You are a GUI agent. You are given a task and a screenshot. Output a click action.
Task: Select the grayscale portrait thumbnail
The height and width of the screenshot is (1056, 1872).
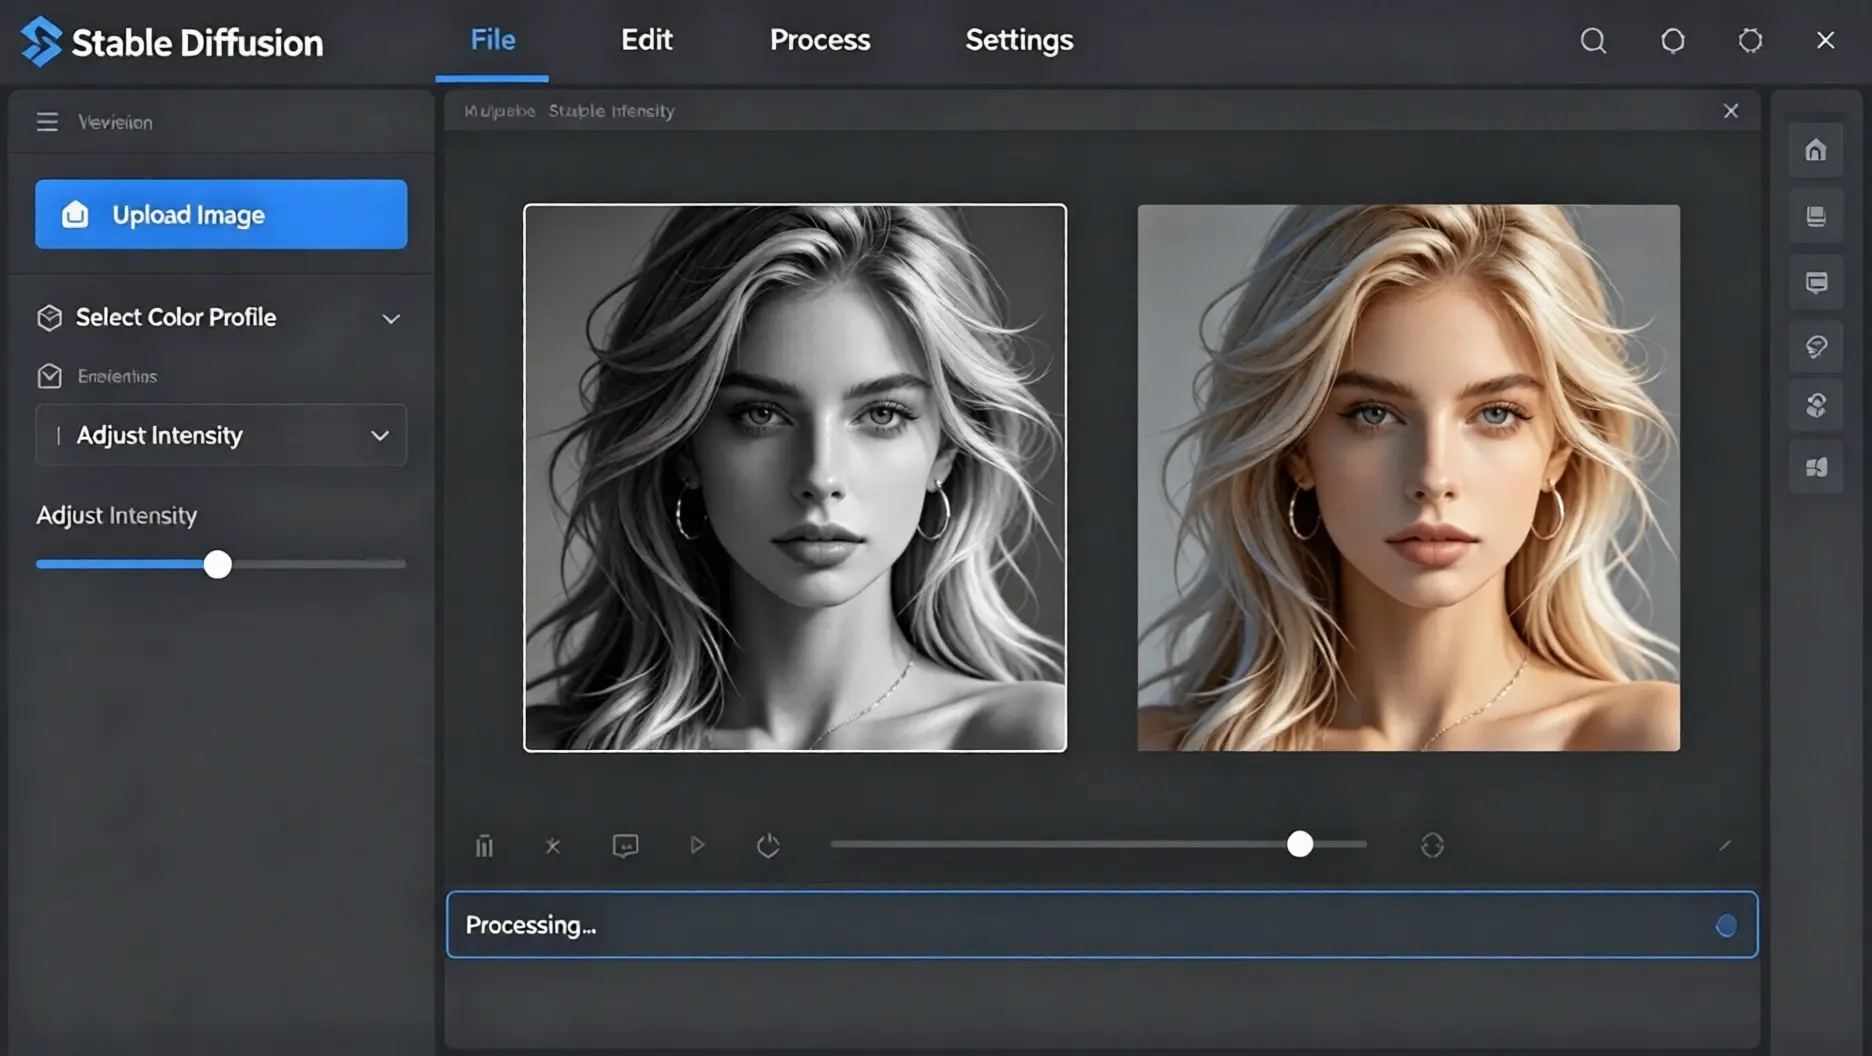(795, 477)
